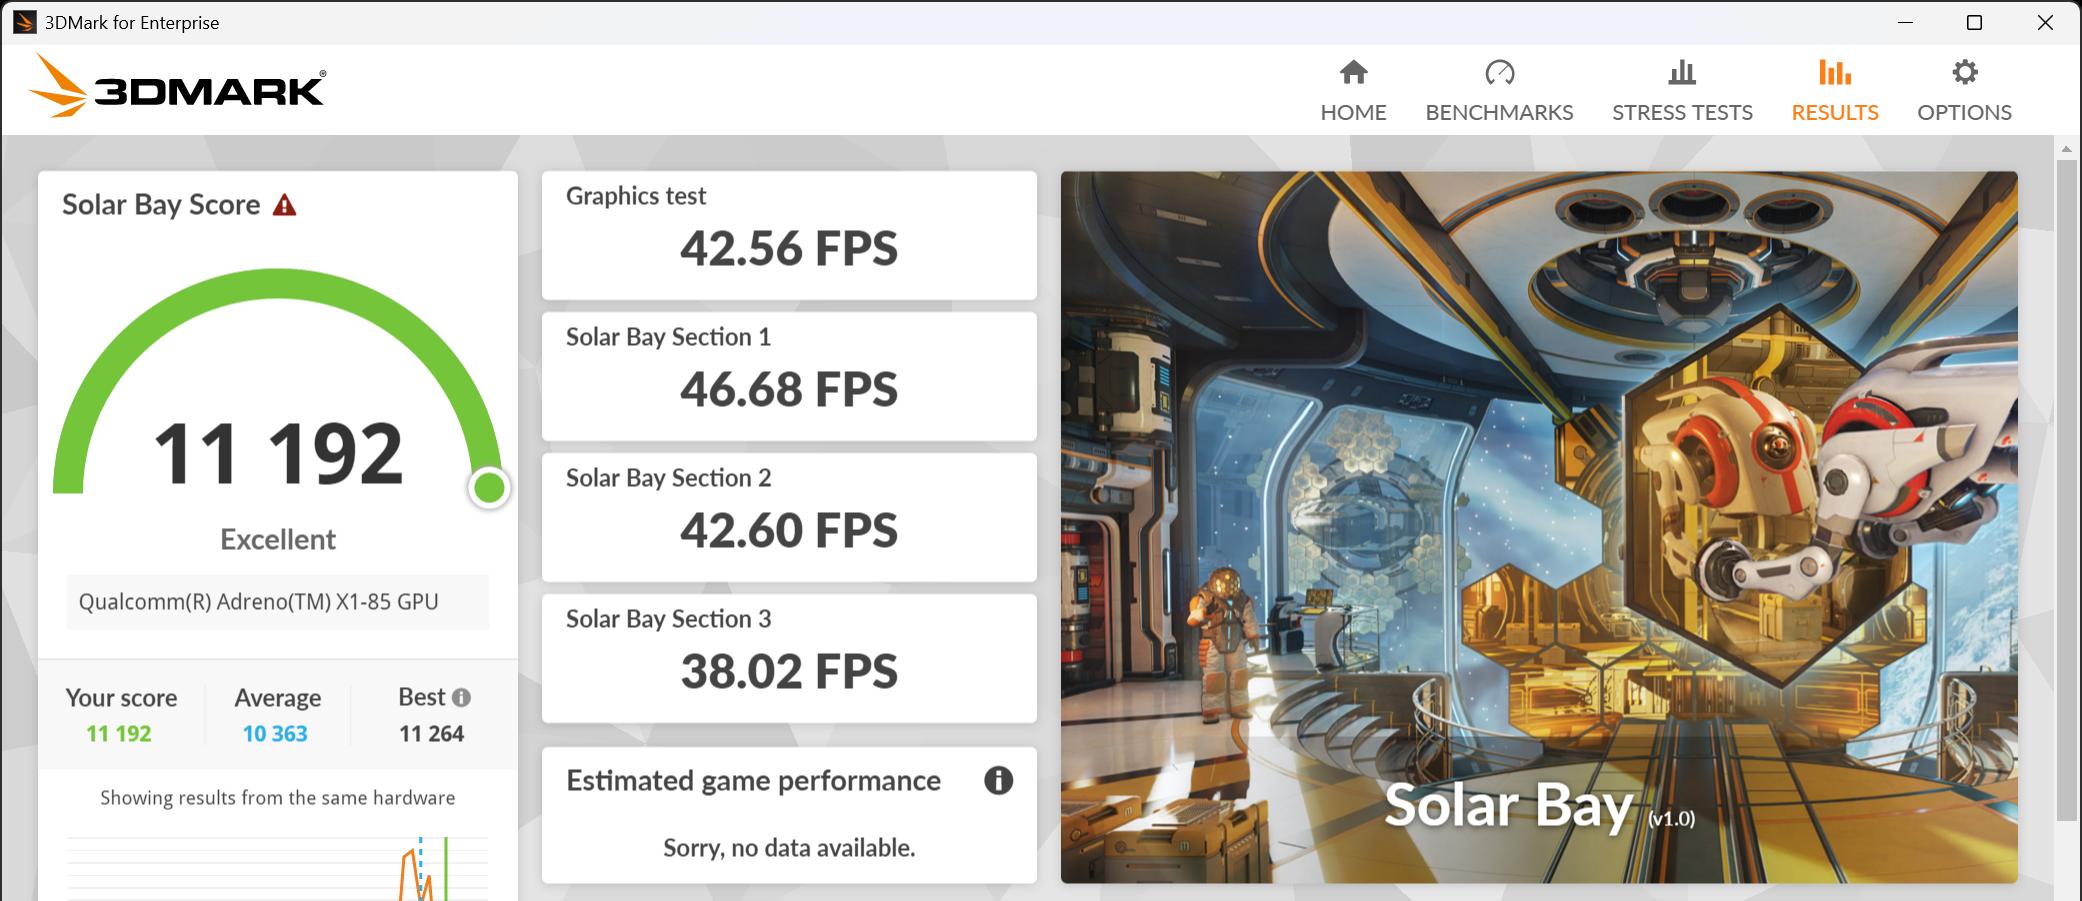Click 'Showing results from the same hardware' text
This screenshot has width=2082, height=901.
pos(278,798)
